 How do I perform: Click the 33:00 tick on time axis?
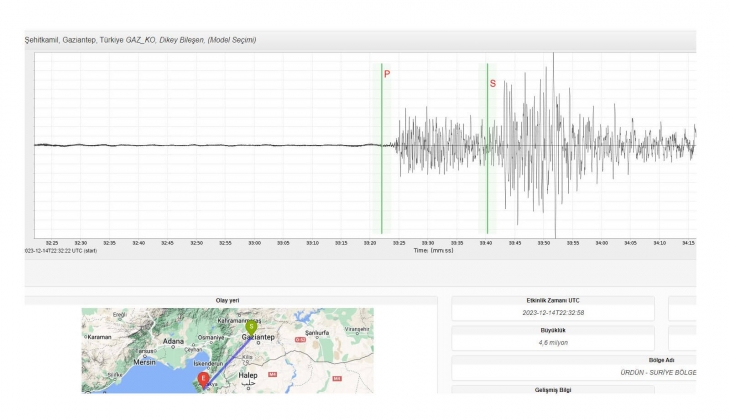pos(254,242)
